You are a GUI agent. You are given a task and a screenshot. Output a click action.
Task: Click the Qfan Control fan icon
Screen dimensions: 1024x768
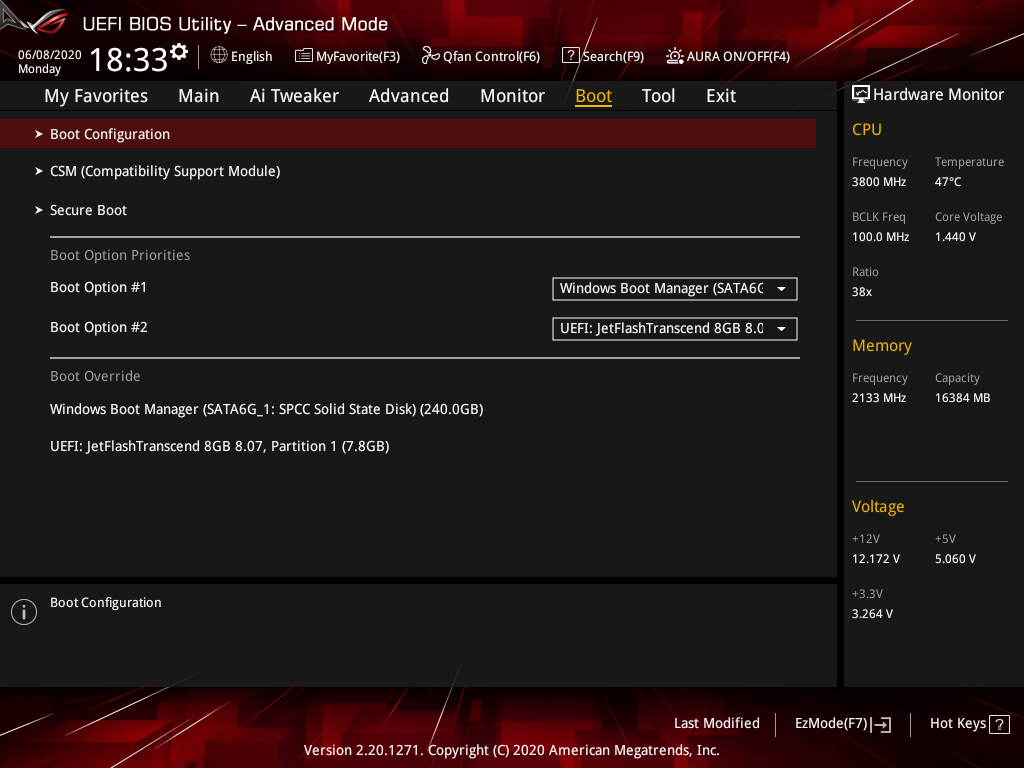(x=430, y=56)
